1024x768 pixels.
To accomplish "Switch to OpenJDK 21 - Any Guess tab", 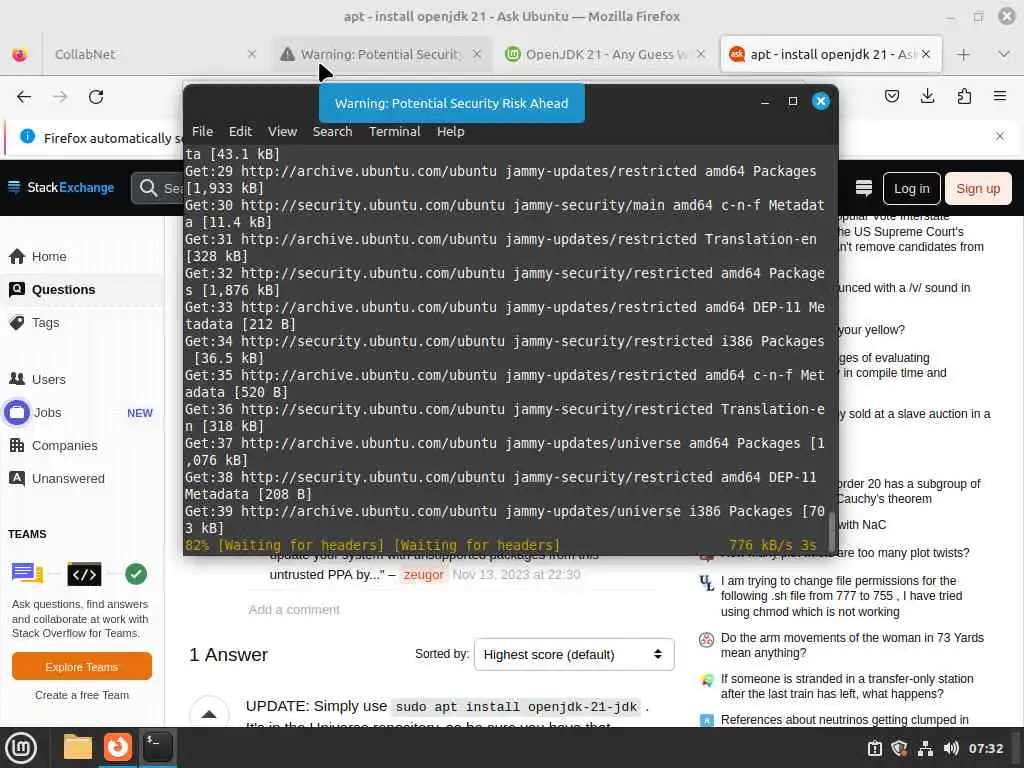I will click(605, 54).
